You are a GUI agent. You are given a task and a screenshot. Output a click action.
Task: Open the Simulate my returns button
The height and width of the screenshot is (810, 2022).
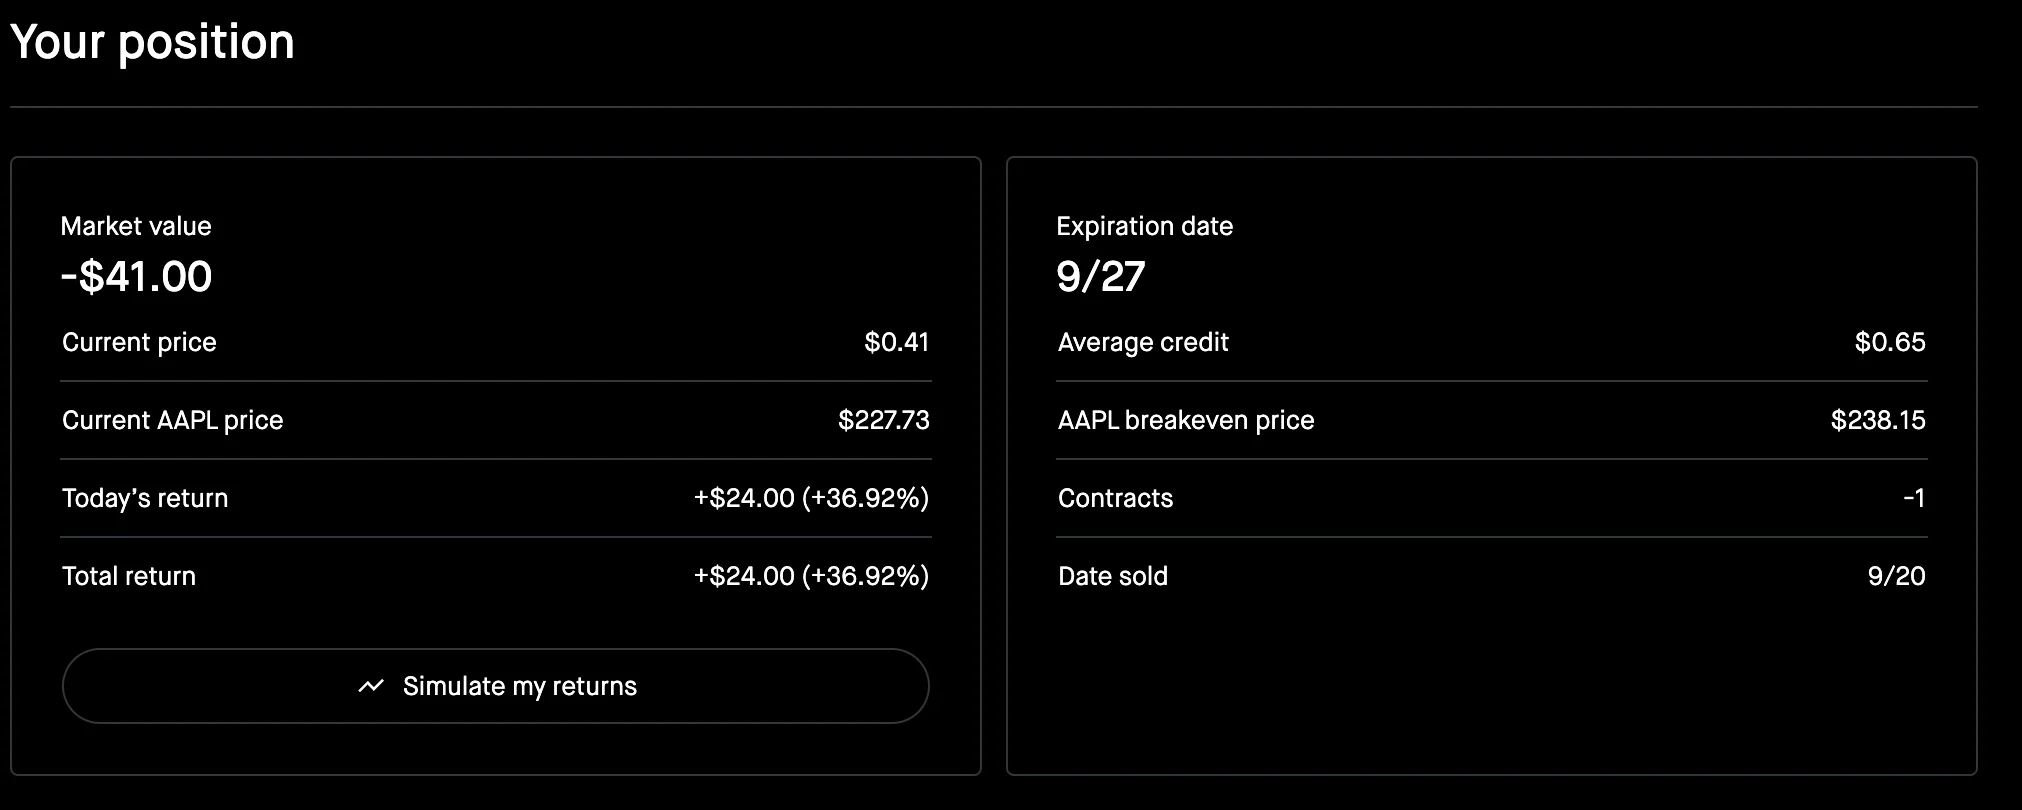[x=496, y=686]
